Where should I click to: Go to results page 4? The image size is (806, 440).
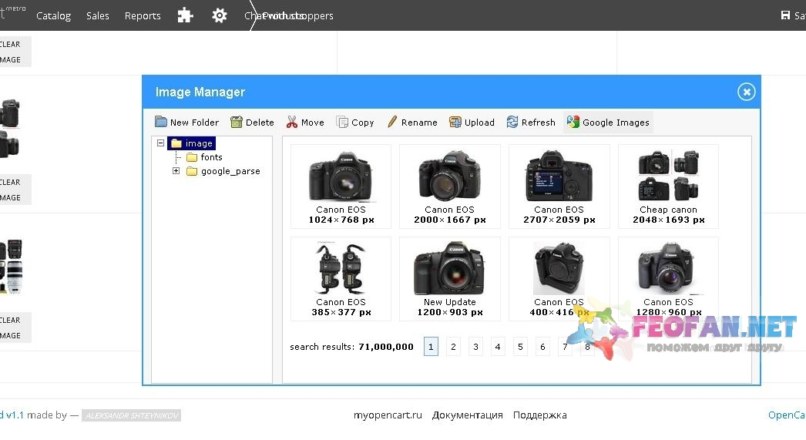pyautogui.click(x=498, y=346)
